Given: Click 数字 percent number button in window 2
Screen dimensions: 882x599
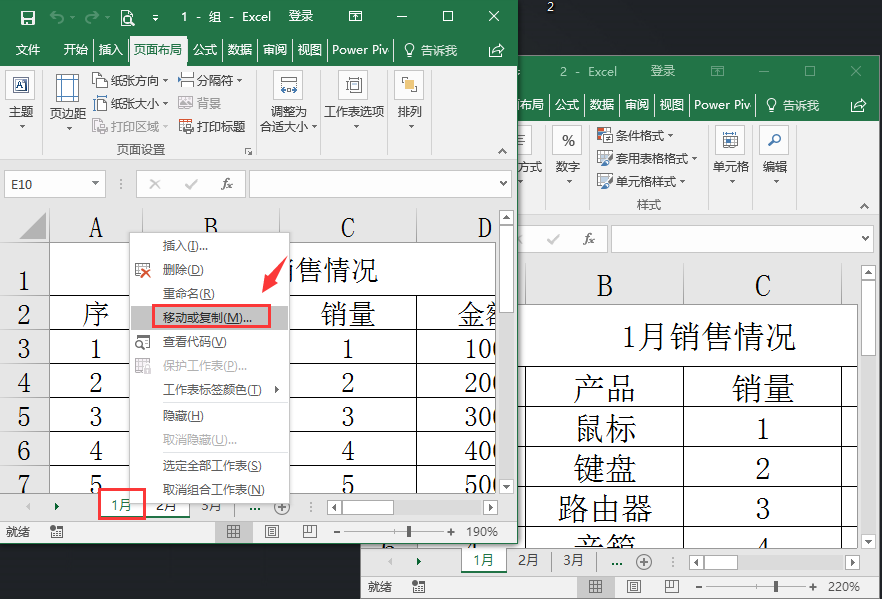Looking at the screenshot, I should (568, 156).
